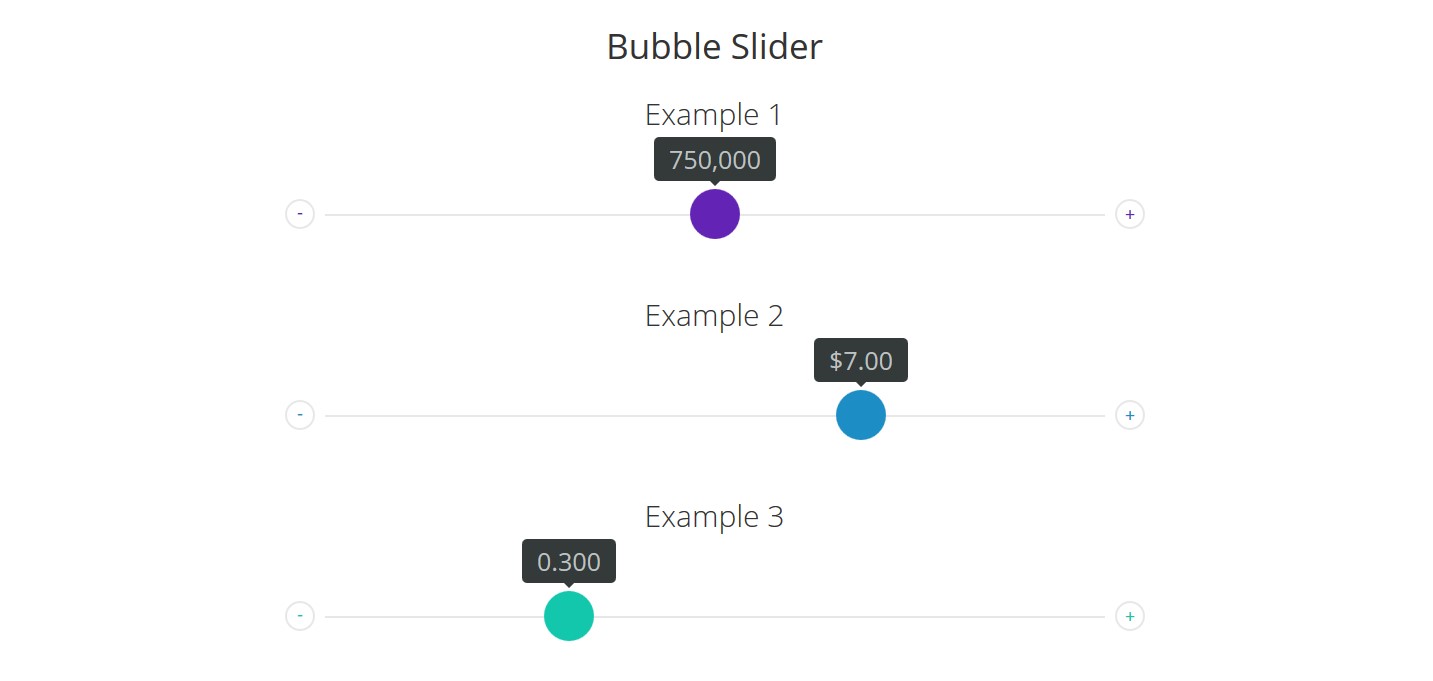This screenshot has height=681, width=1433.
Task: Click the green slider handle in Example 3
Action: click(569, 616)
